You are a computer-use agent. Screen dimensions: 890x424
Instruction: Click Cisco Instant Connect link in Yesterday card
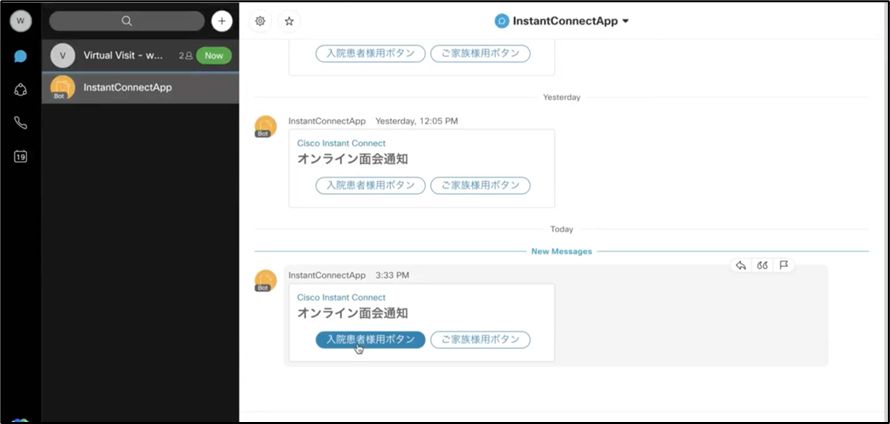pos(341,144)
